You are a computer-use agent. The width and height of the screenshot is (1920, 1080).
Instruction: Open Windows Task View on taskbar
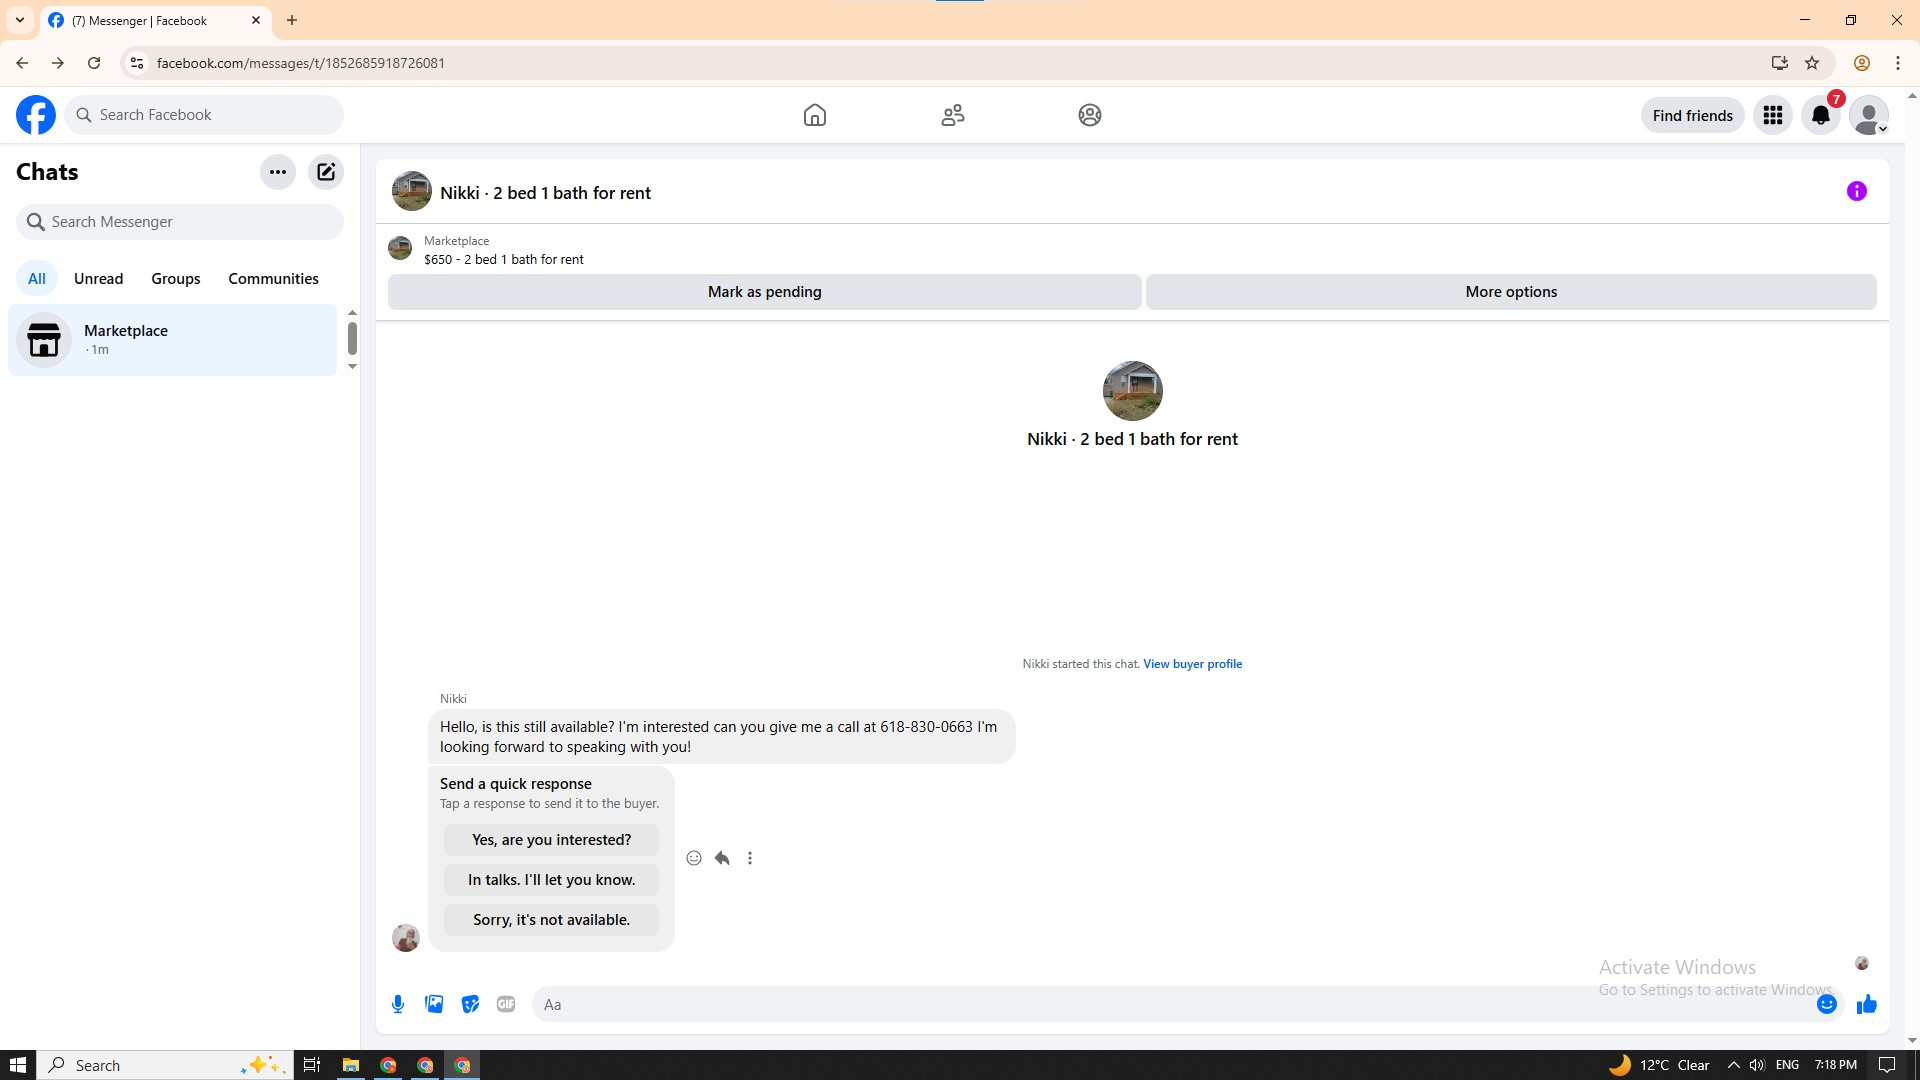pos(312,1065)
